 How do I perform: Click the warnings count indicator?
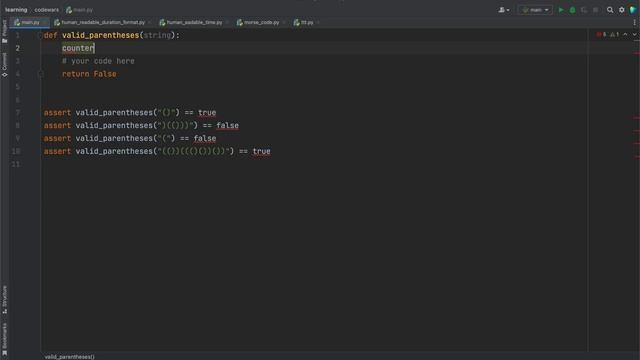point(615,35)
